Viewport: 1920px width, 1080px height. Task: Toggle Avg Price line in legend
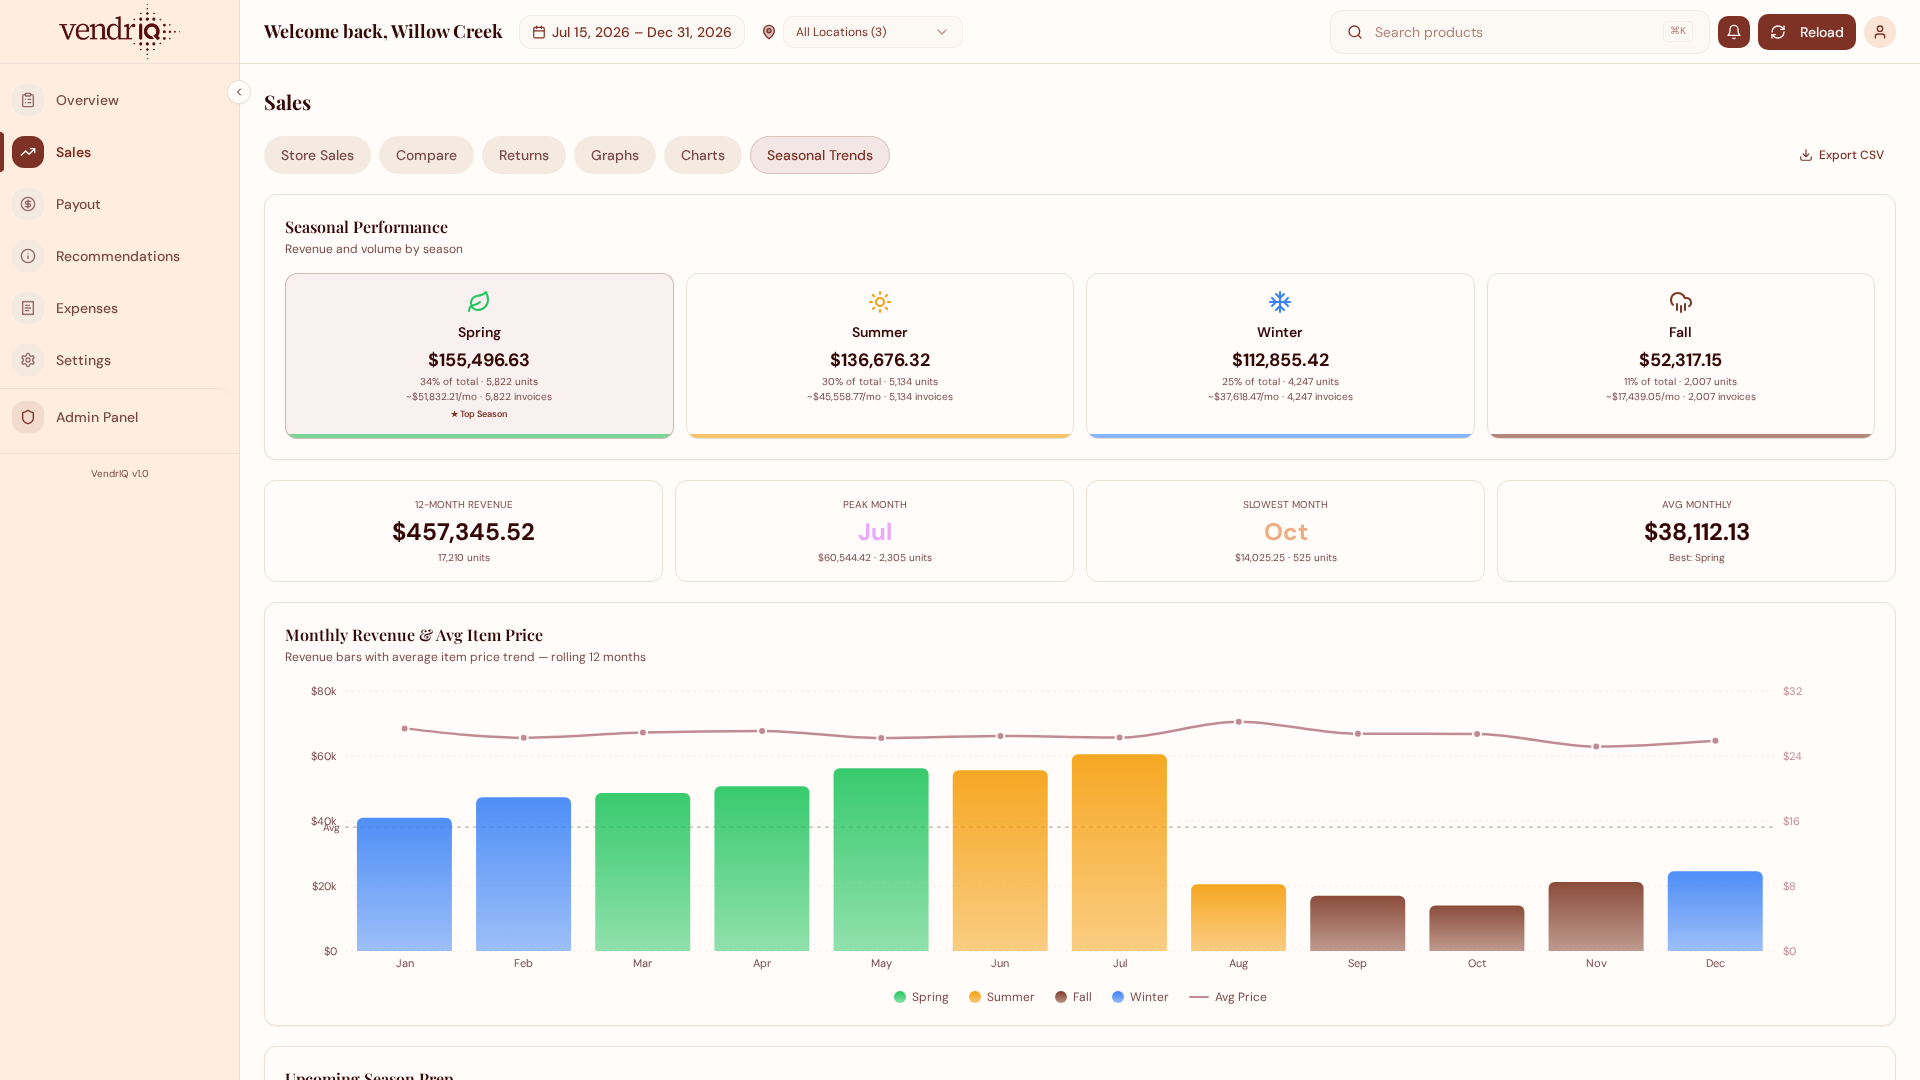pos(1228,997)
